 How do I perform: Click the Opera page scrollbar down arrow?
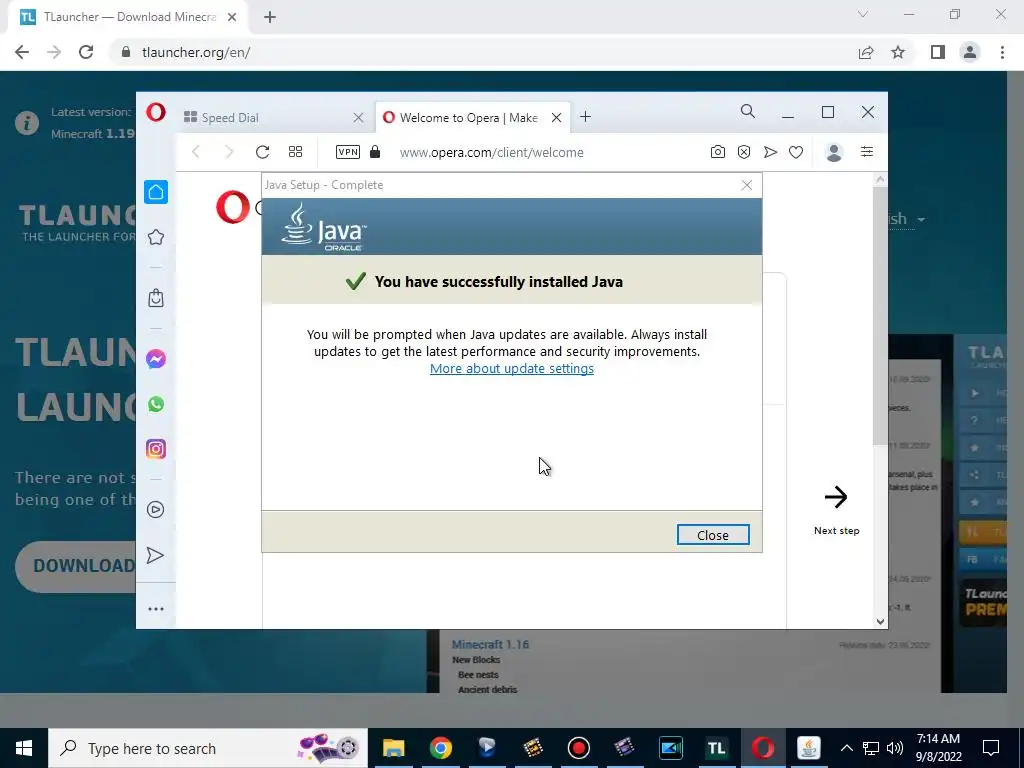click(880, 622)
